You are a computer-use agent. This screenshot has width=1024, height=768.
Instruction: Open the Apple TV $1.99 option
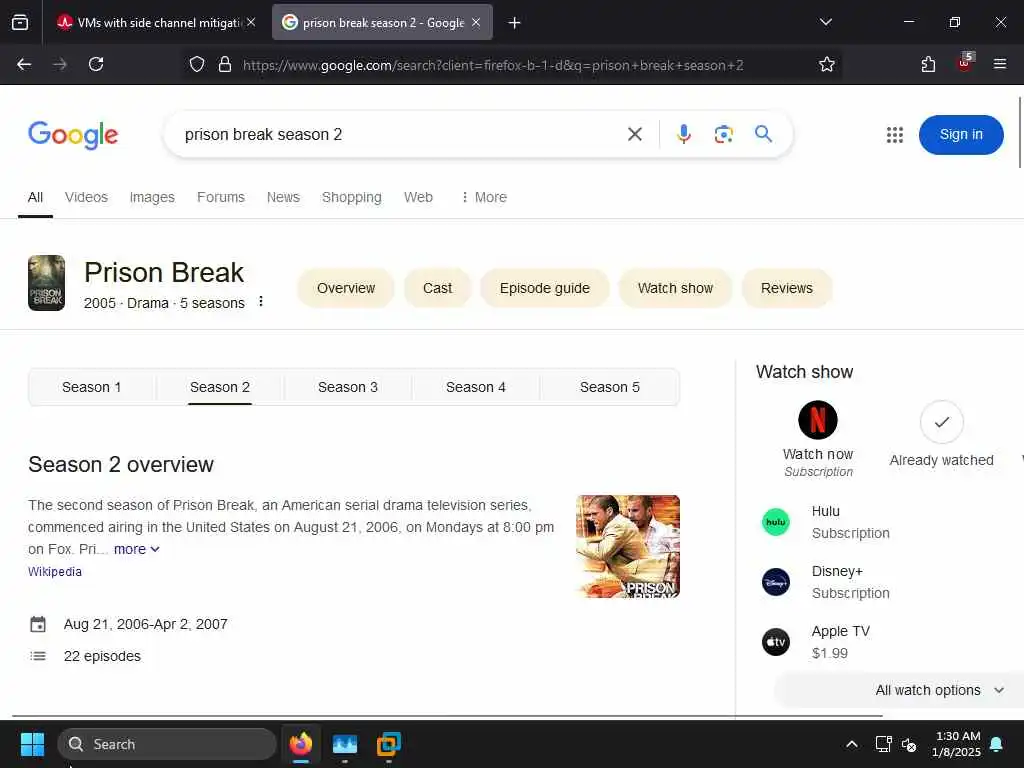pyautogui.click(x=816, y=642)
